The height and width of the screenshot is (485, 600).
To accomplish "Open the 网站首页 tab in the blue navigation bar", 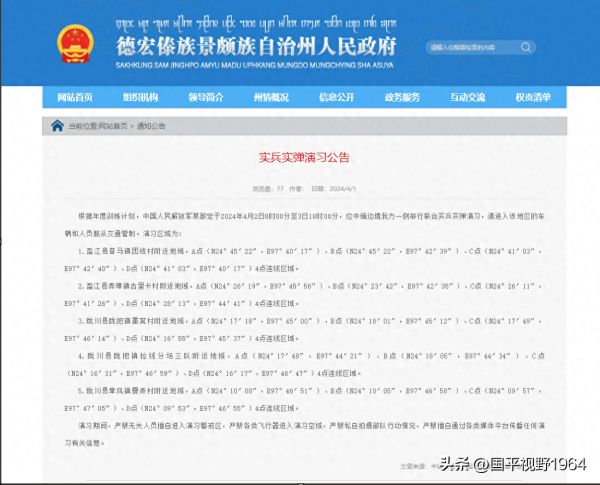I will 75,97.
